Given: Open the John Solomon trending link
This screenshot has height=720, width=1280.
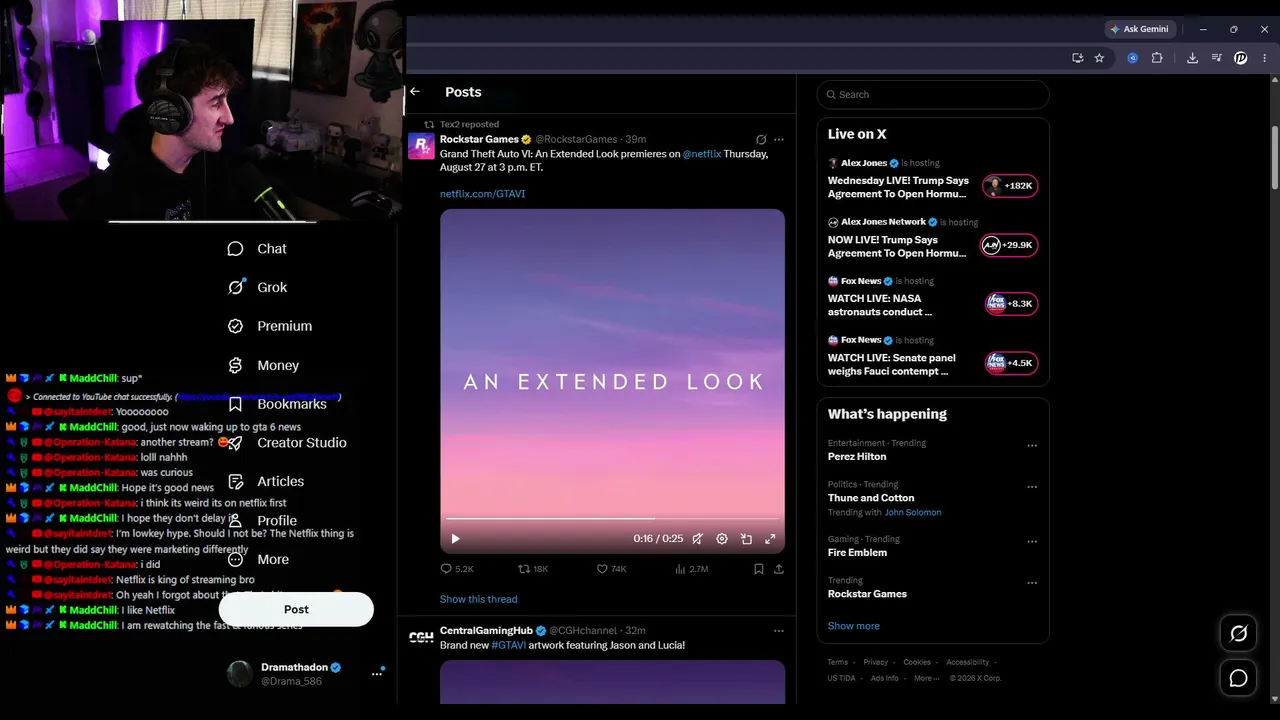Looking at the screenshot, I should [x=913, y=512].
